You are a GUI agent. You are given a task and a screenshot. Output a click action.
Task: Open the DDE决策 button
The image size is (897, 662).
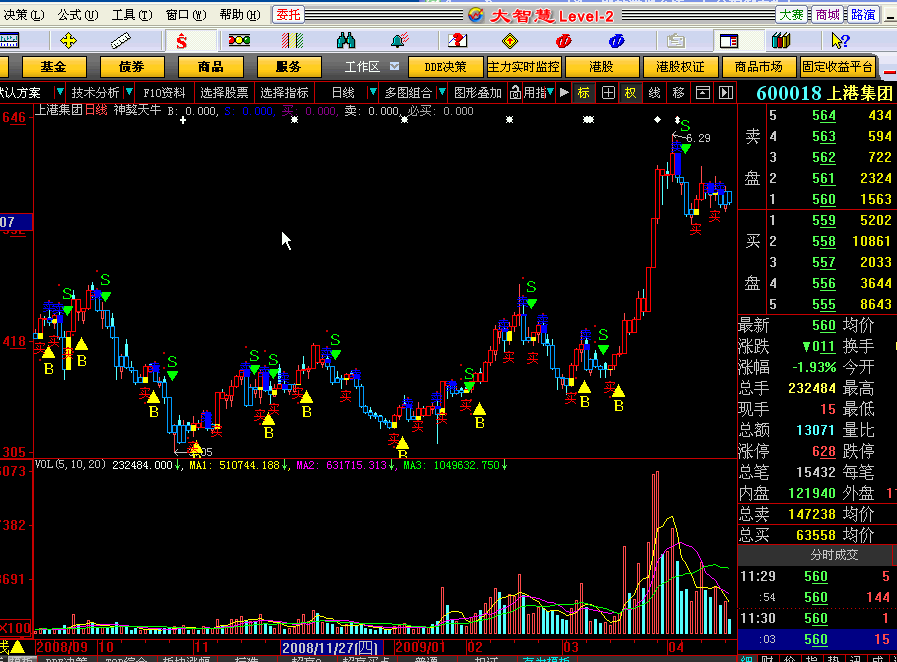(x=445, y=67)
